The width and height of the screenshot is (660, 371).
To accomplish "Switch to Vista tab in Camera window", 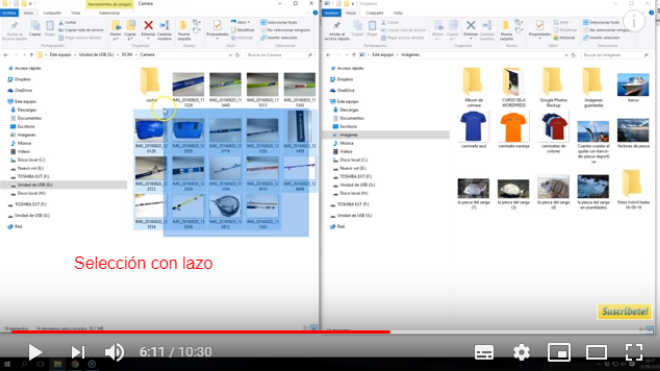I will [75, 13].
